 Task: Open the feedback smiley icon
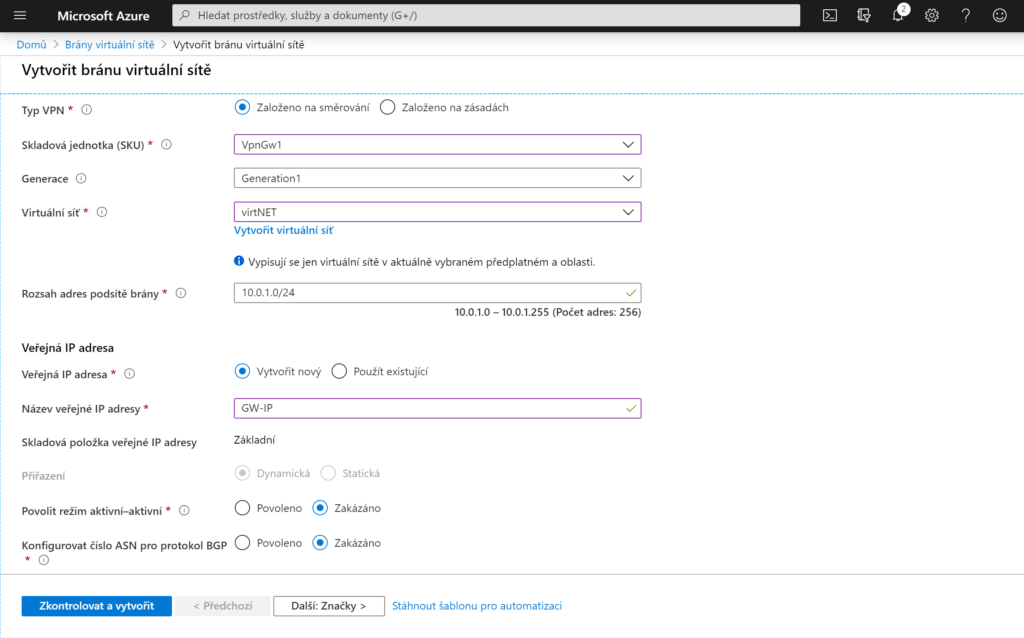pyautogui.click(x=999, y=15)
